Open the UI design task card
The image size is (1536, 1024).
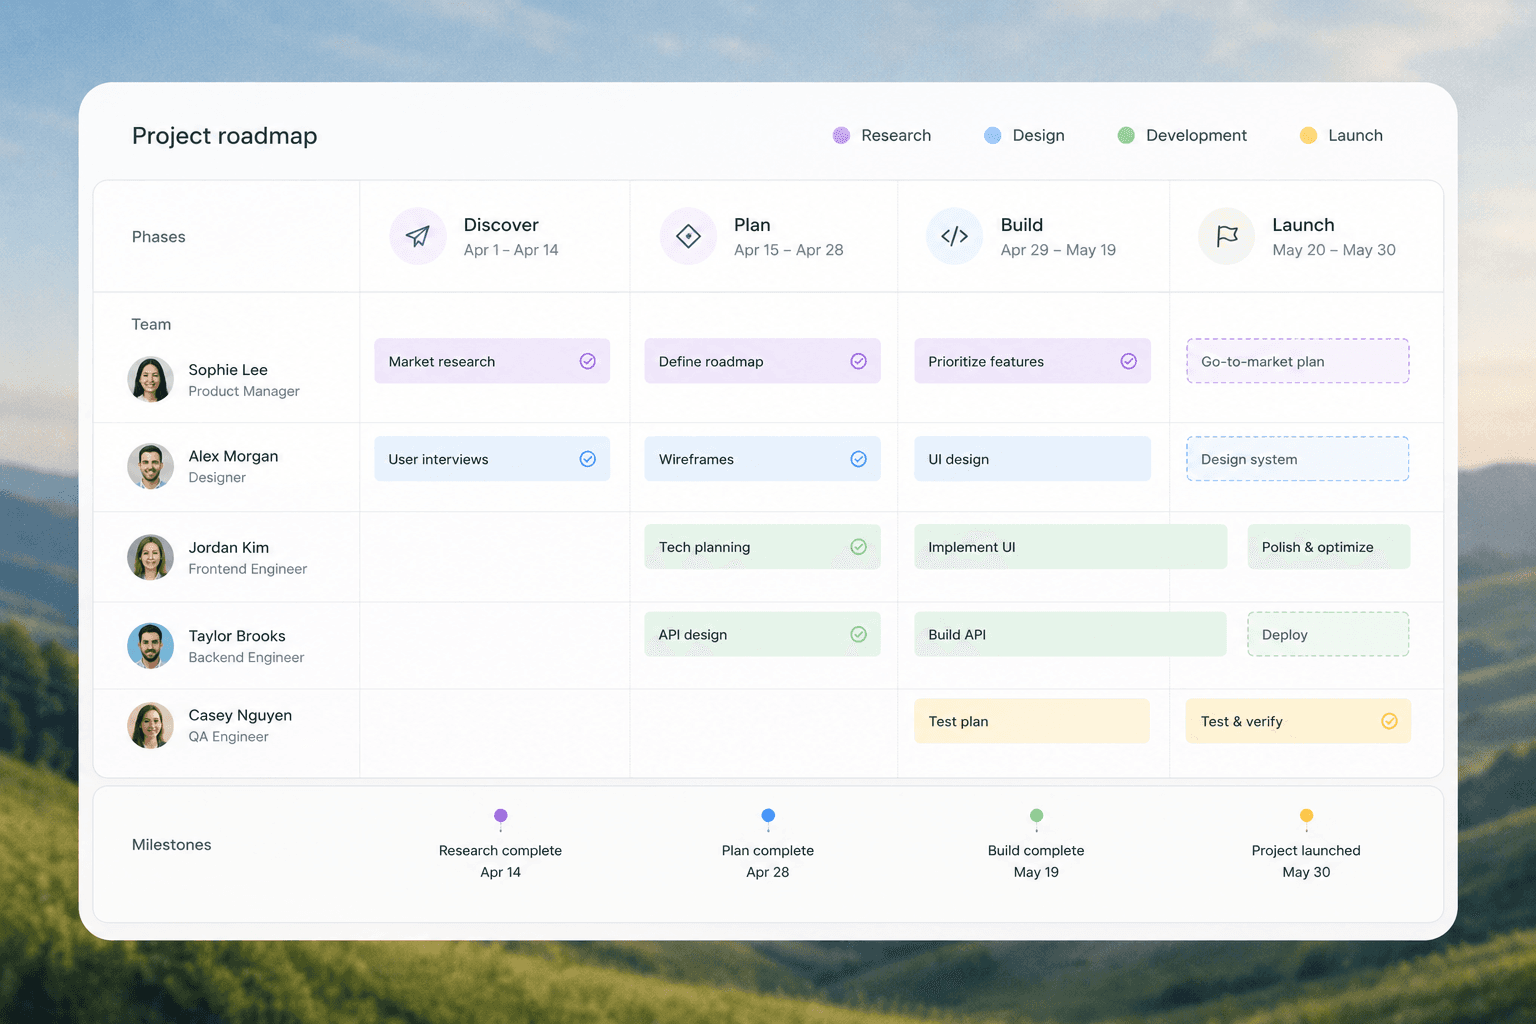pos(1032,459)
